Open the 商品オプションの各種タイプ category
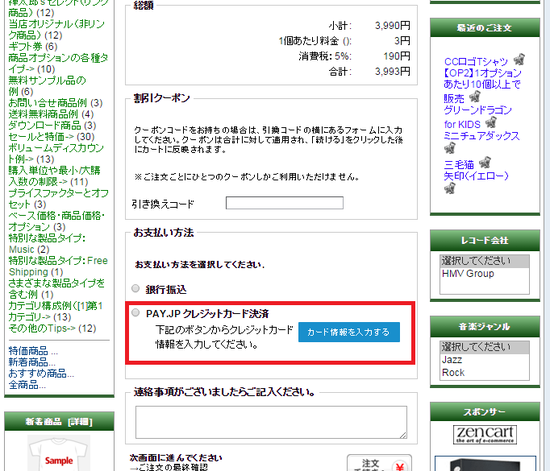The image size is (550, 471). point(58,63)
